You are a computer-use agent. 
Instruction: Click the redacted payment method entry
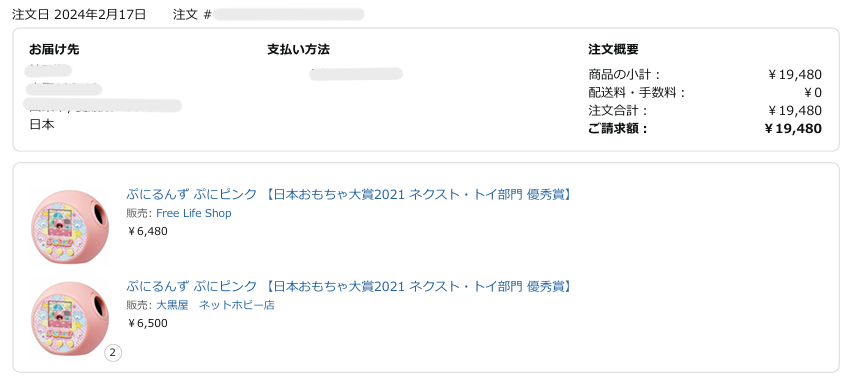(356, 73)
